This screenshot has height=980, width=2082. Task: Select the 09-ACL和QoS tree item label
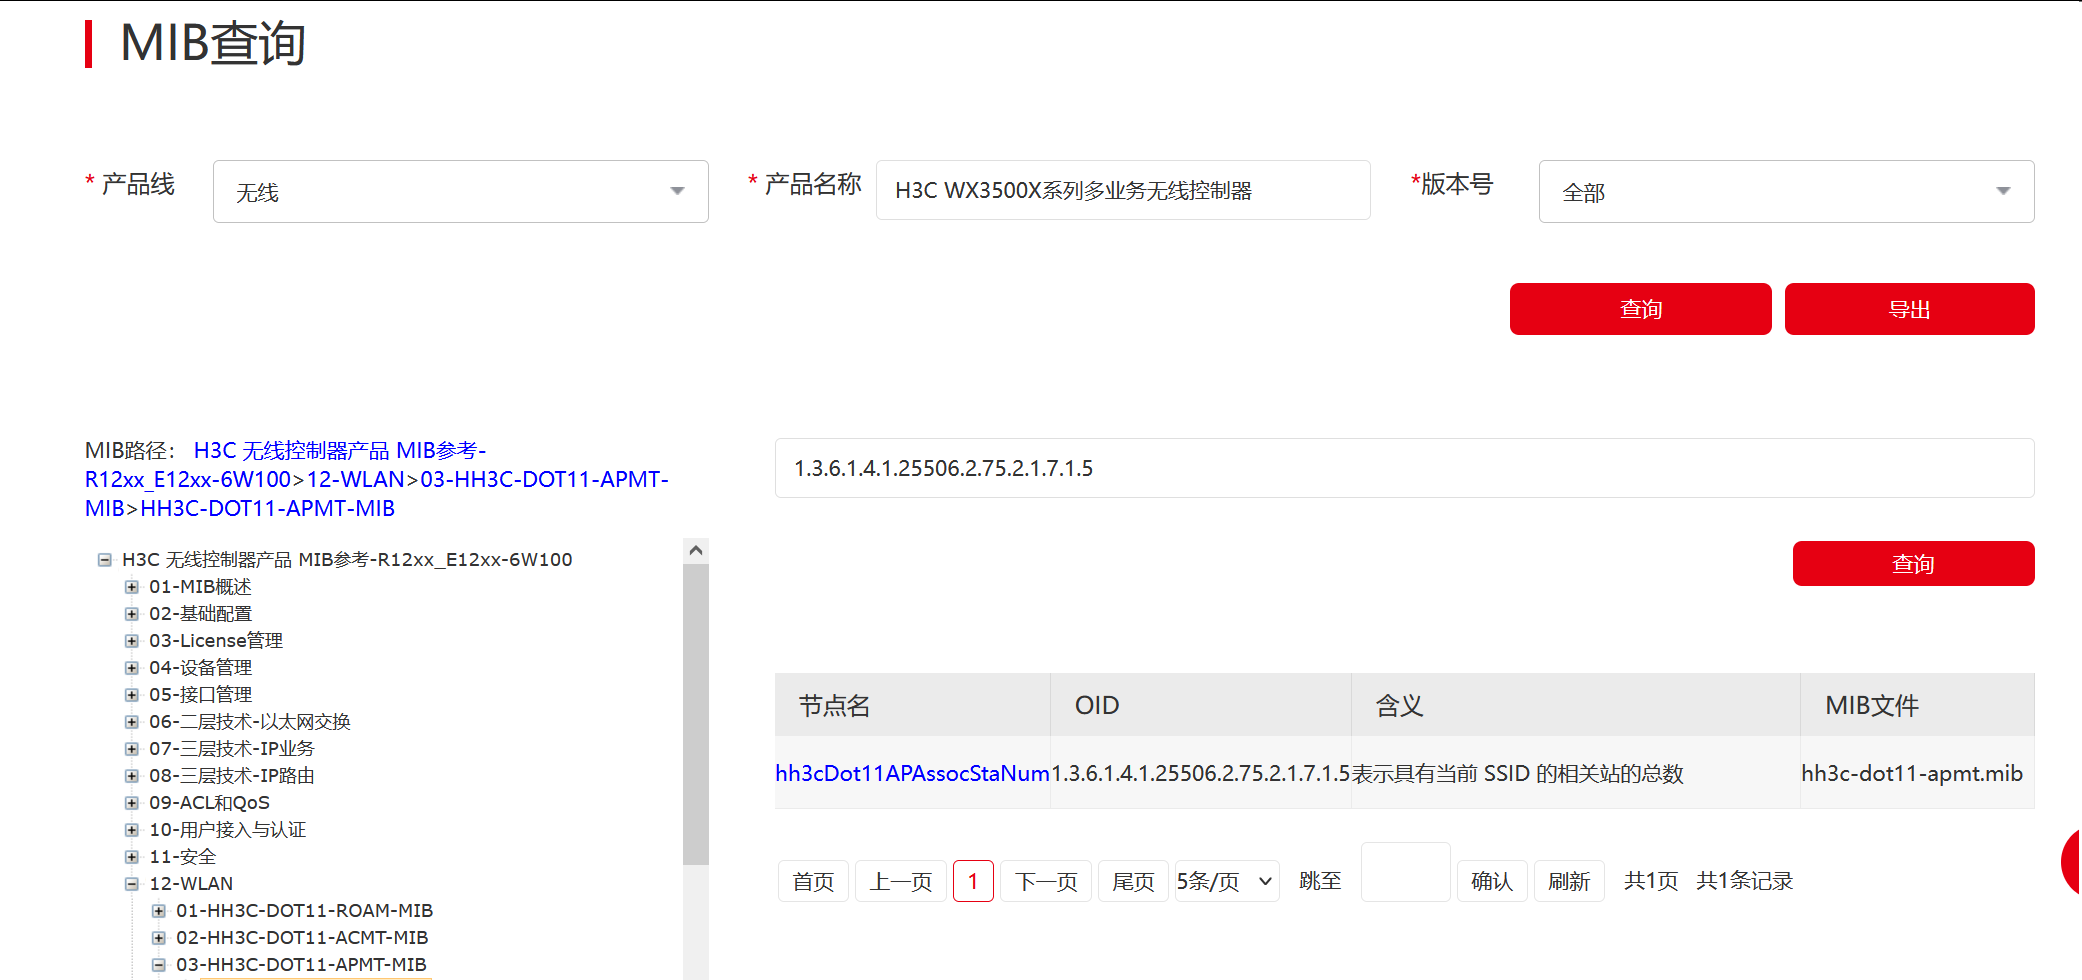tap(209, 803)
